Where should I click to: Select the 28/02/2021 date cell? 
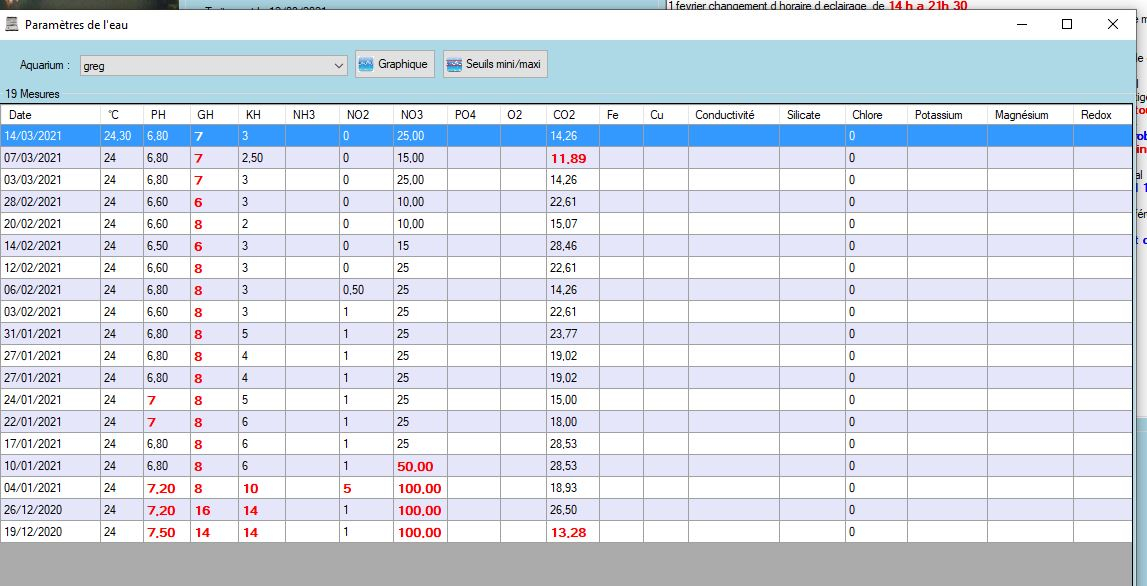(x=50, y=202)
